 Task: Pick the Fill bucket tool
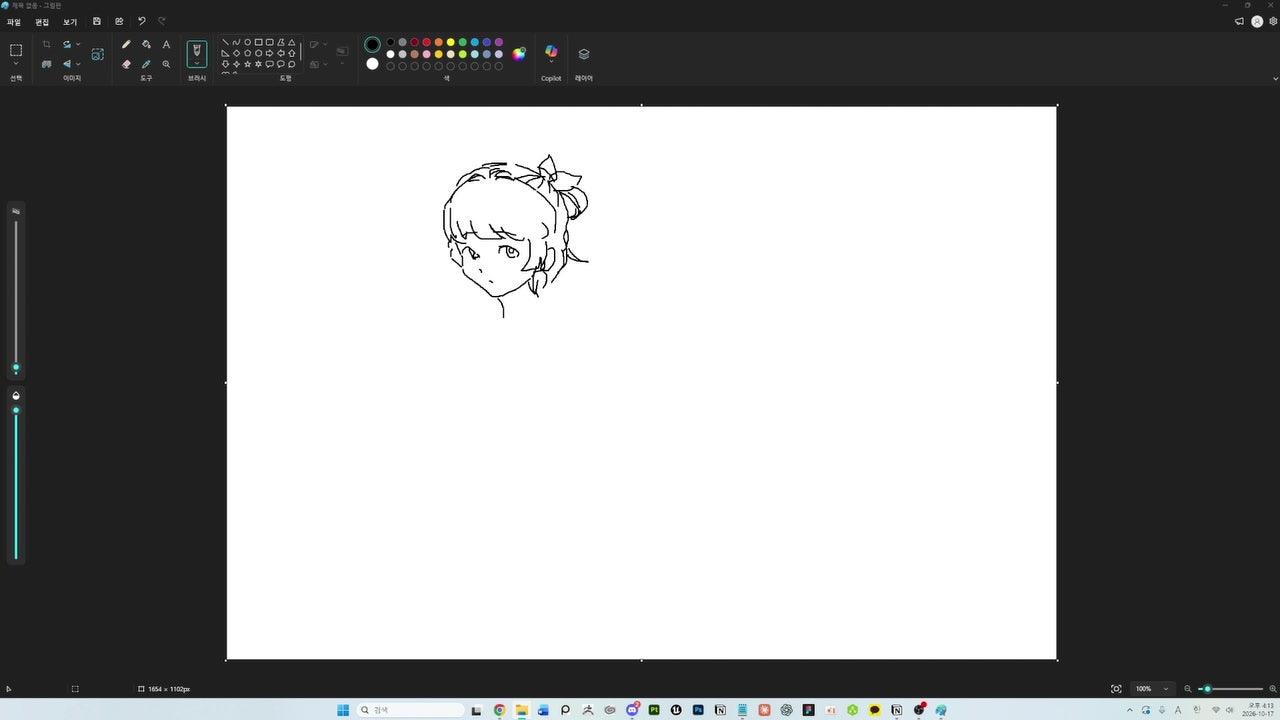coord(146,44)
